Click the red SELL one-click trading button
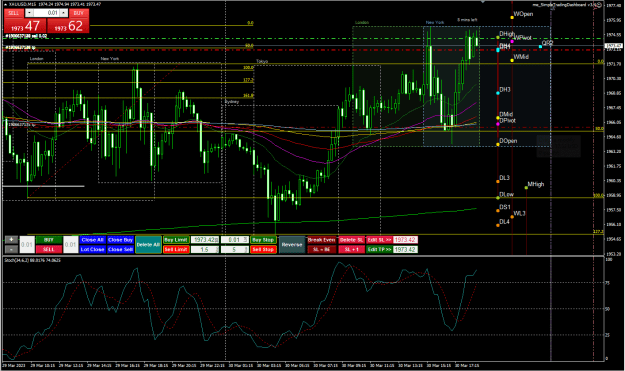 [x=14, y=13]
